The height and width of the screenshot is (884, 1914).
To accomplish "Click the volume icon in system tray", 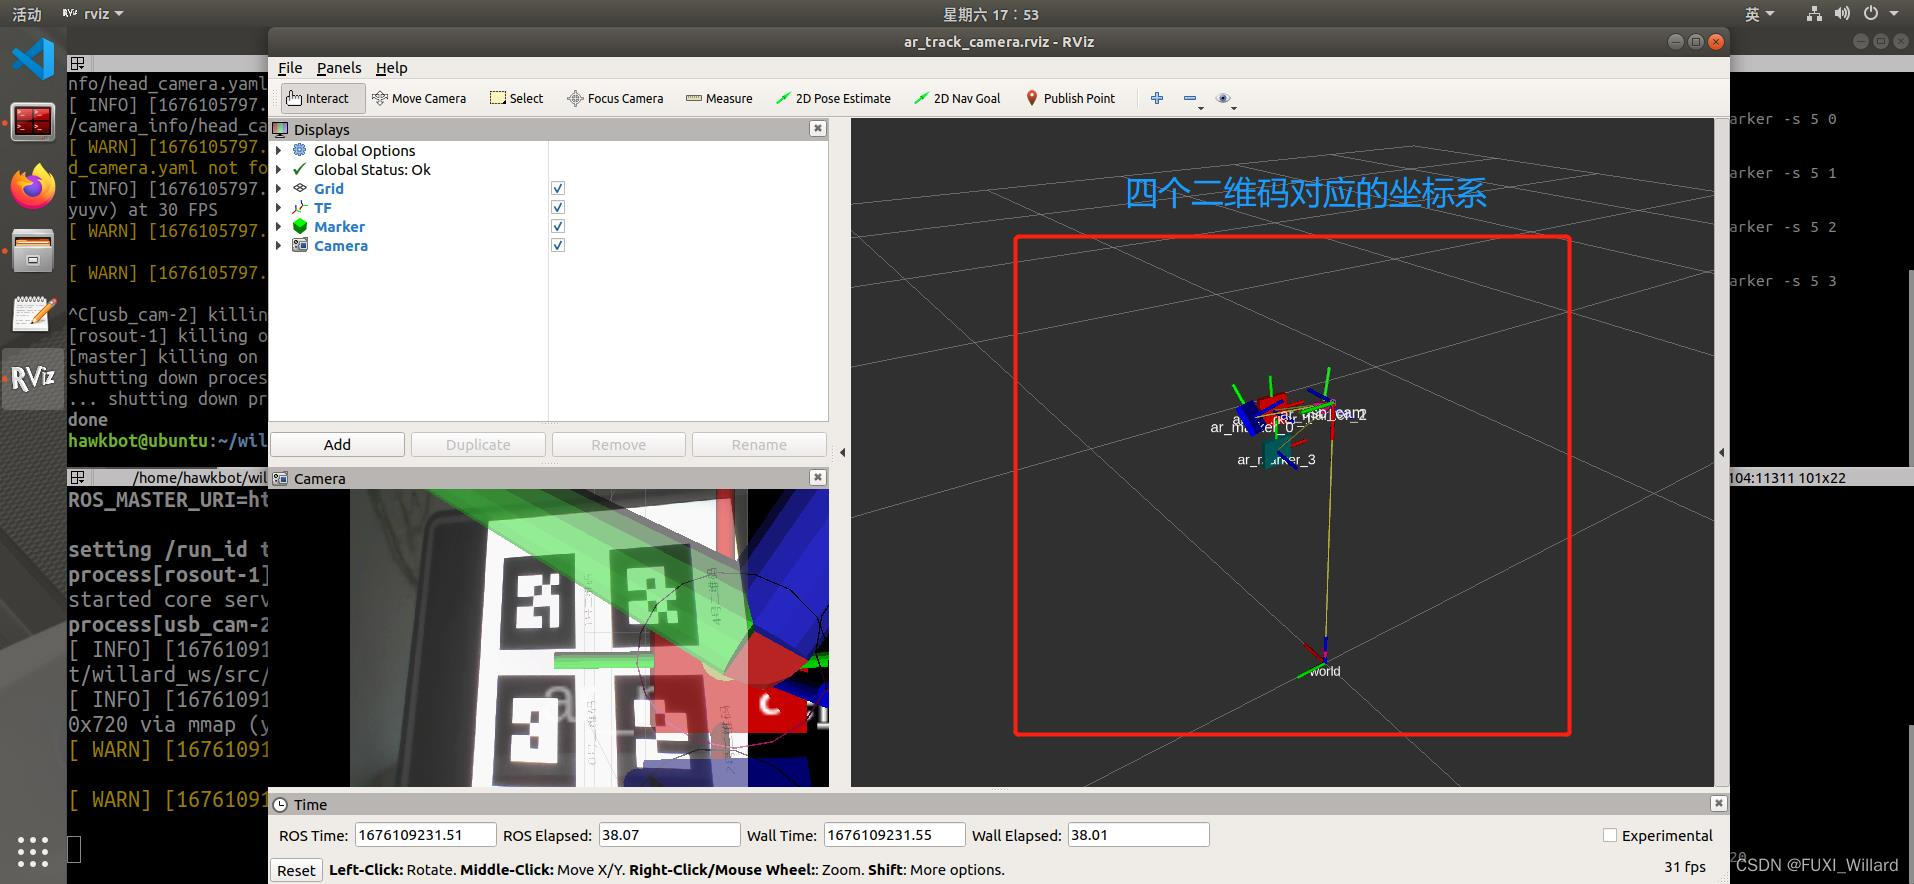I will click(1842, 14).
